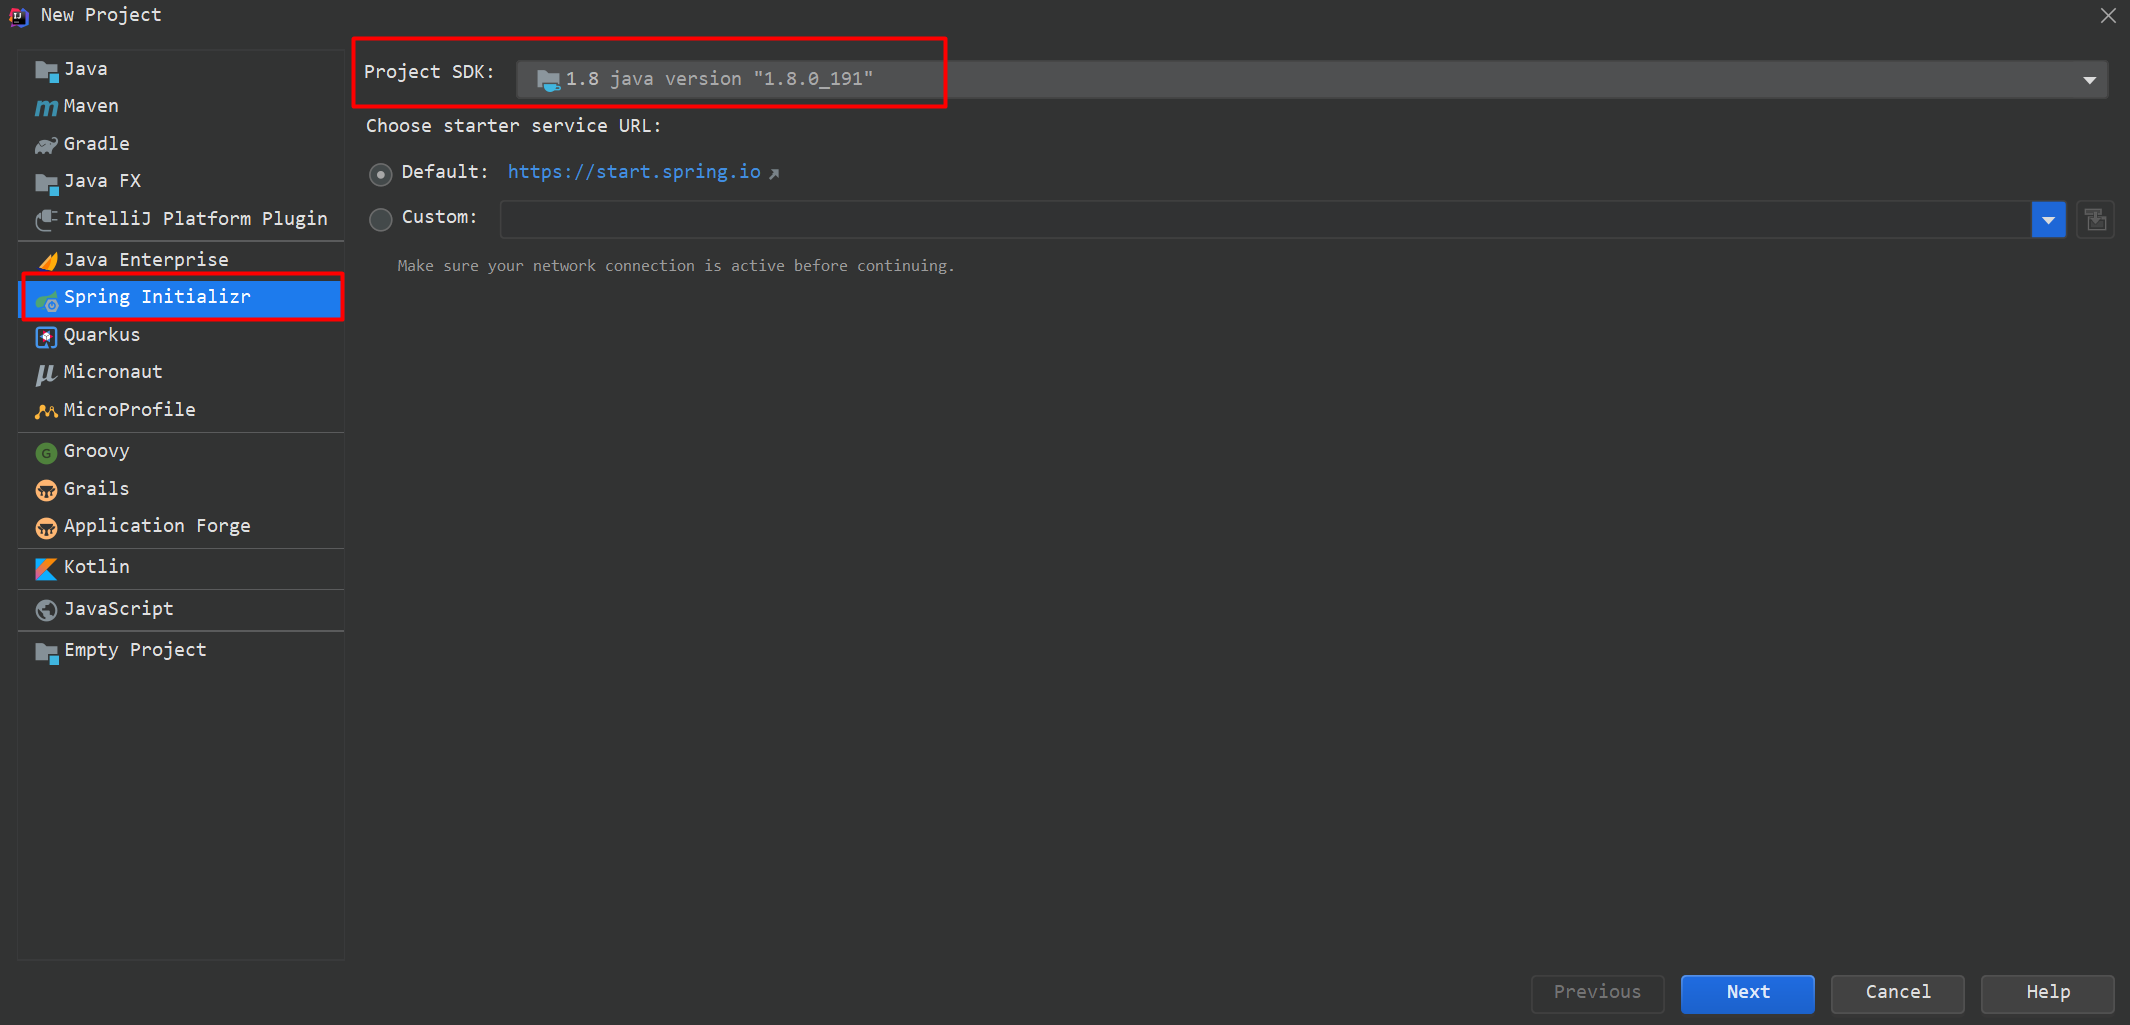The height and width of the screenshot is (1025, 2130).
Task: Select the Custom starter URL radio button
Action: pos(381,219)
